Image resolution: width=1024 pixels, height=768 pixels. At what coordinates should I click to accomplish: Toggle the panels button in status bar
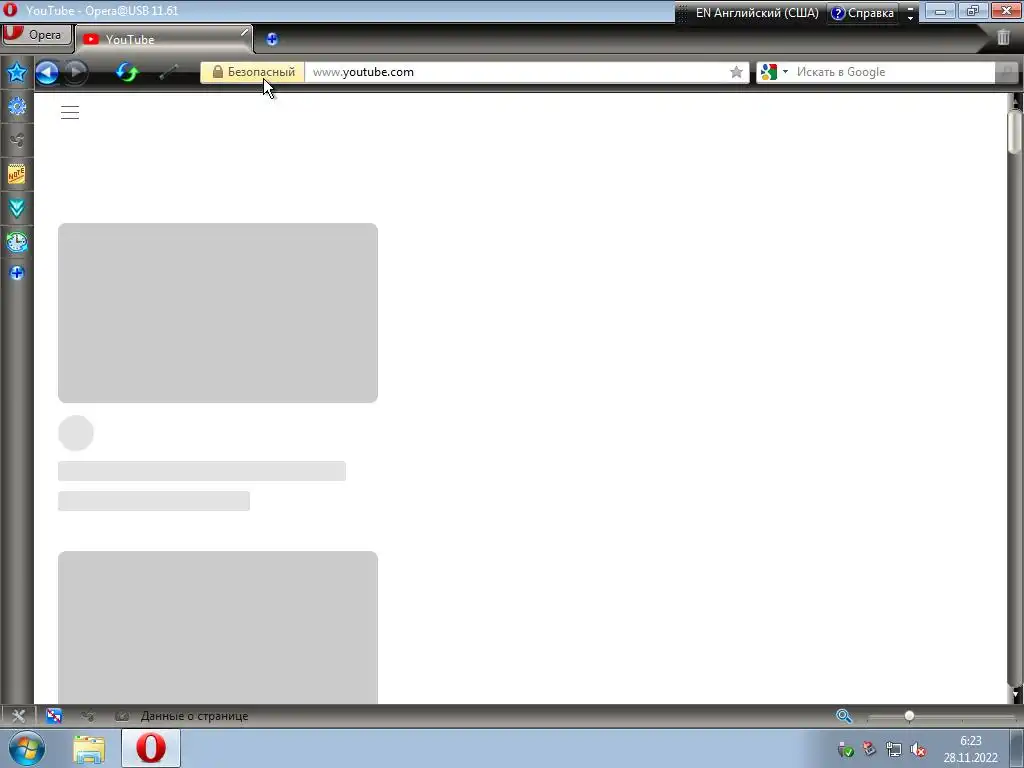(18, 716)
